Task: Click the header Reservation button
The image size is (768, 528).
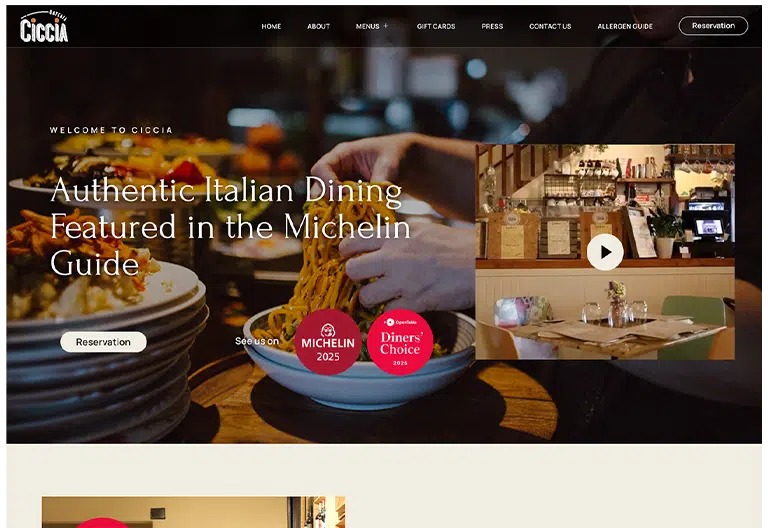Action: click(x=713, y=26)
